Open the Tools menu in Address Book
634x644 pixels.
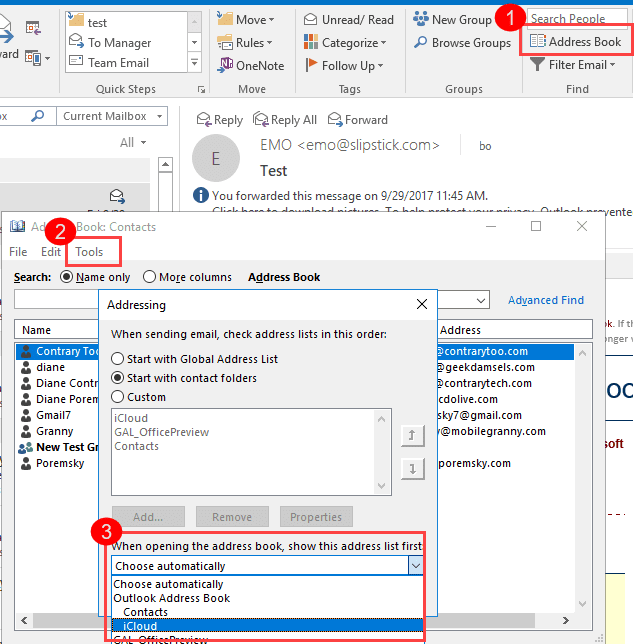tap(89, 252)
